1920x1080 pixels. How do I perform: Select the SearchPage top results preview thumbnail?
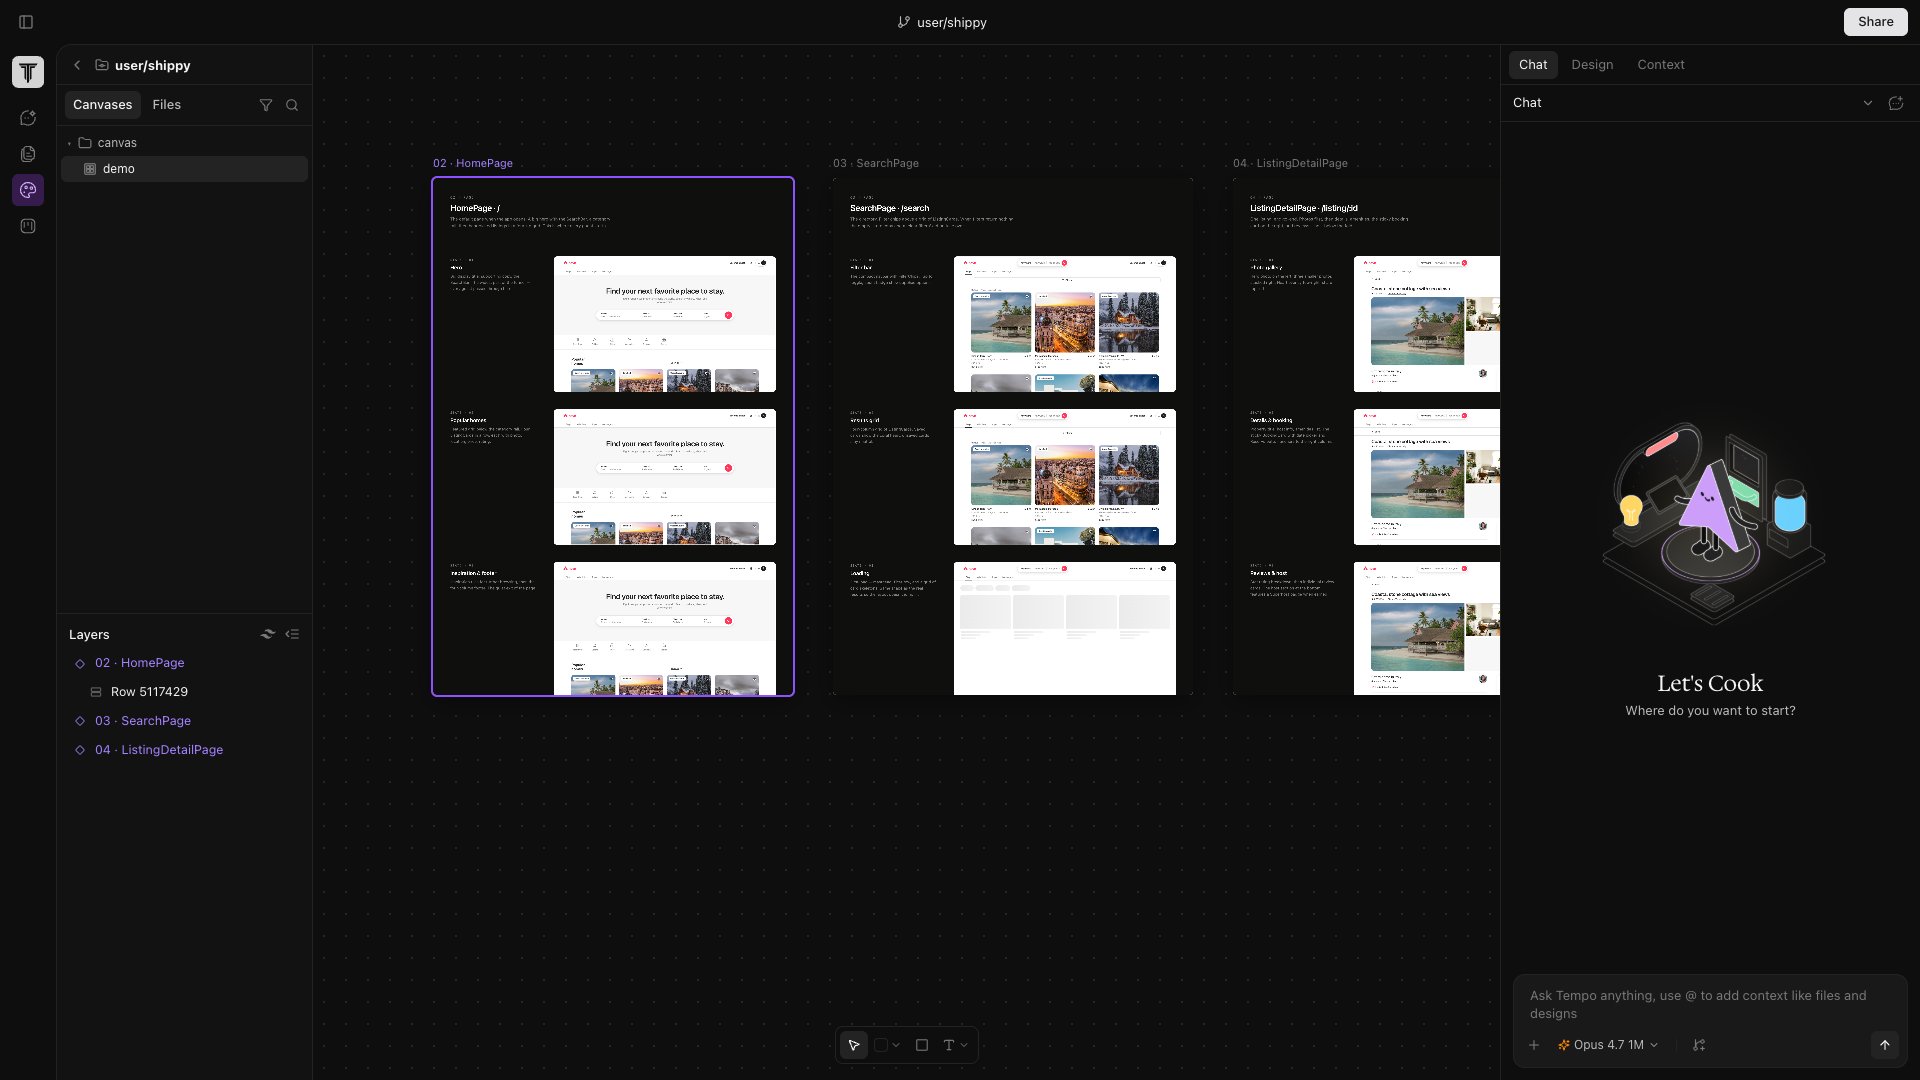point(1065,324)
